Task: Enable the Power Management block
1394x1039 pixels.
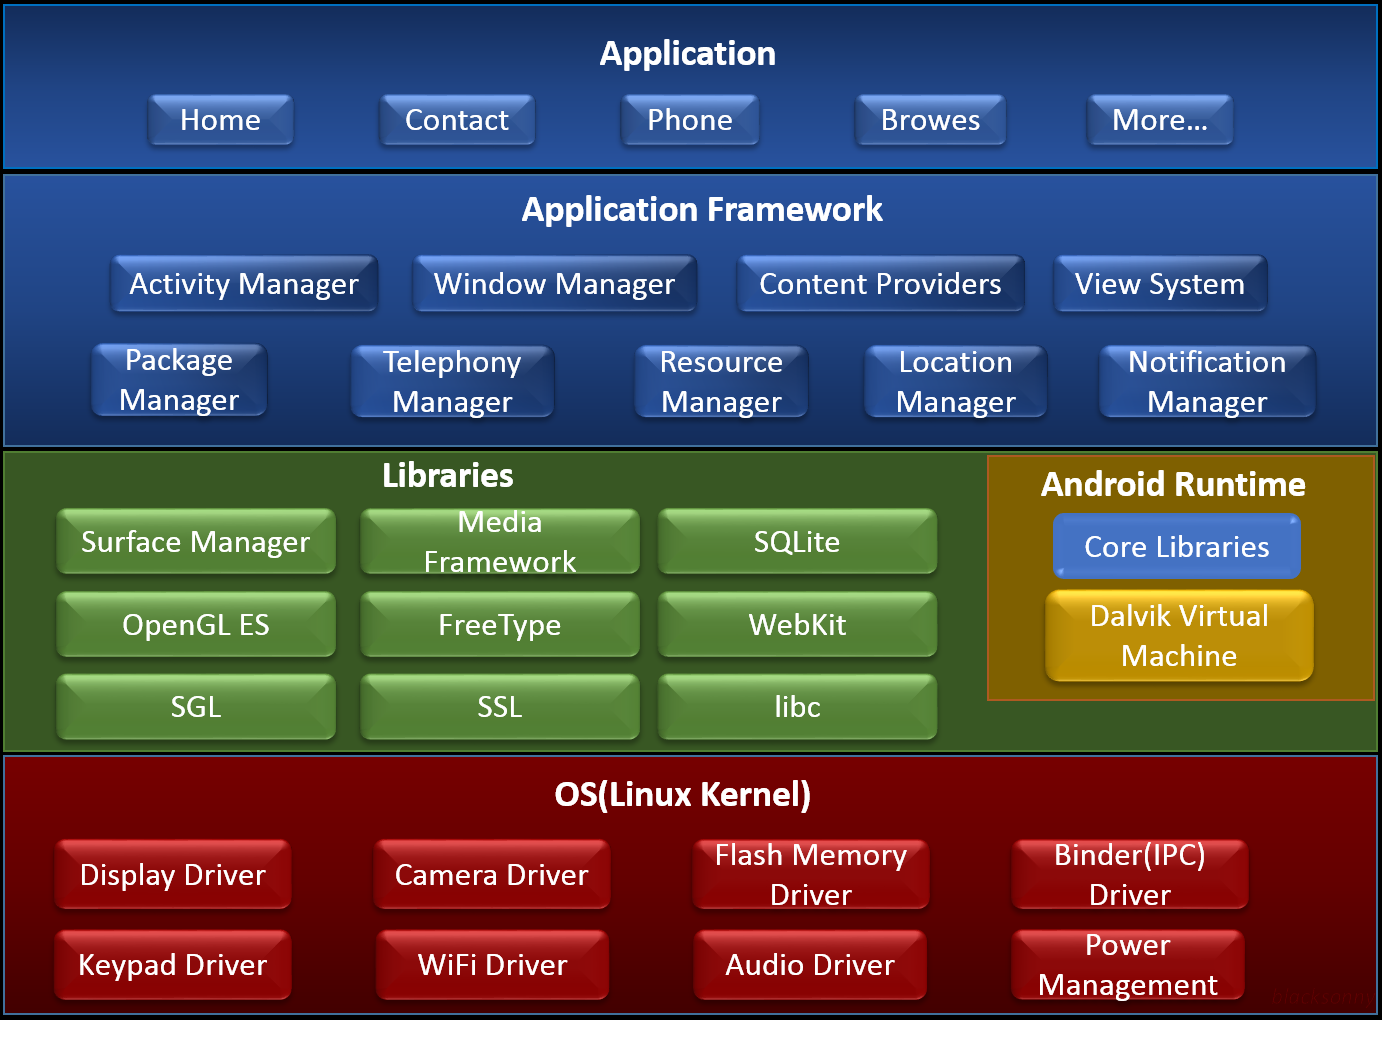Action: coord(1127,964)
